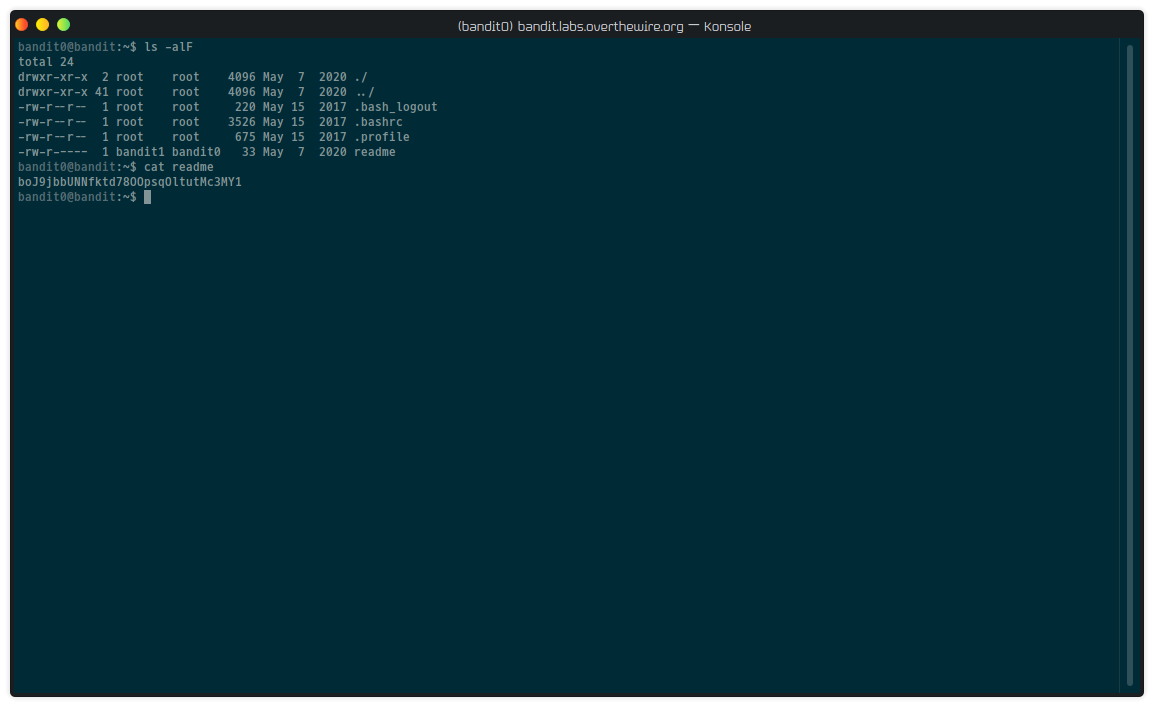Click the './' directory entry
The width and height of the screenshot is (1154, 707).
[x=361, y=77]
